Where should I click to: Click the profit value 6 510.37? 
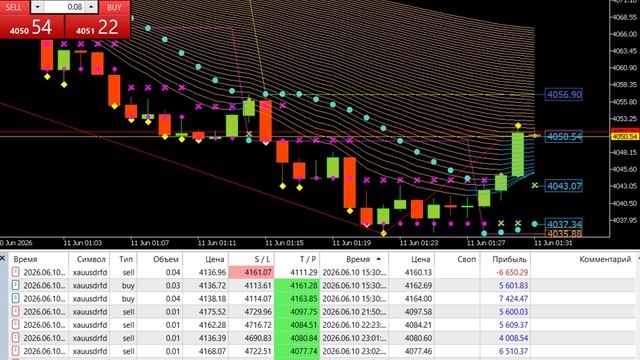pyautogui.click(x=513, y=351)
